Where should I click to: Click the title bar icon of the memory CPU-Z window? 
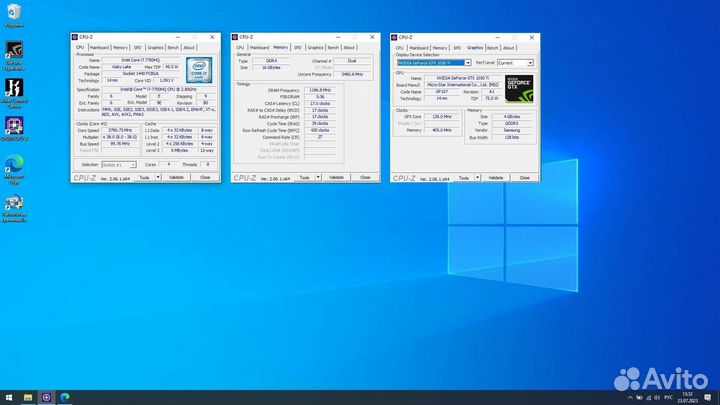tap(235, 37)
